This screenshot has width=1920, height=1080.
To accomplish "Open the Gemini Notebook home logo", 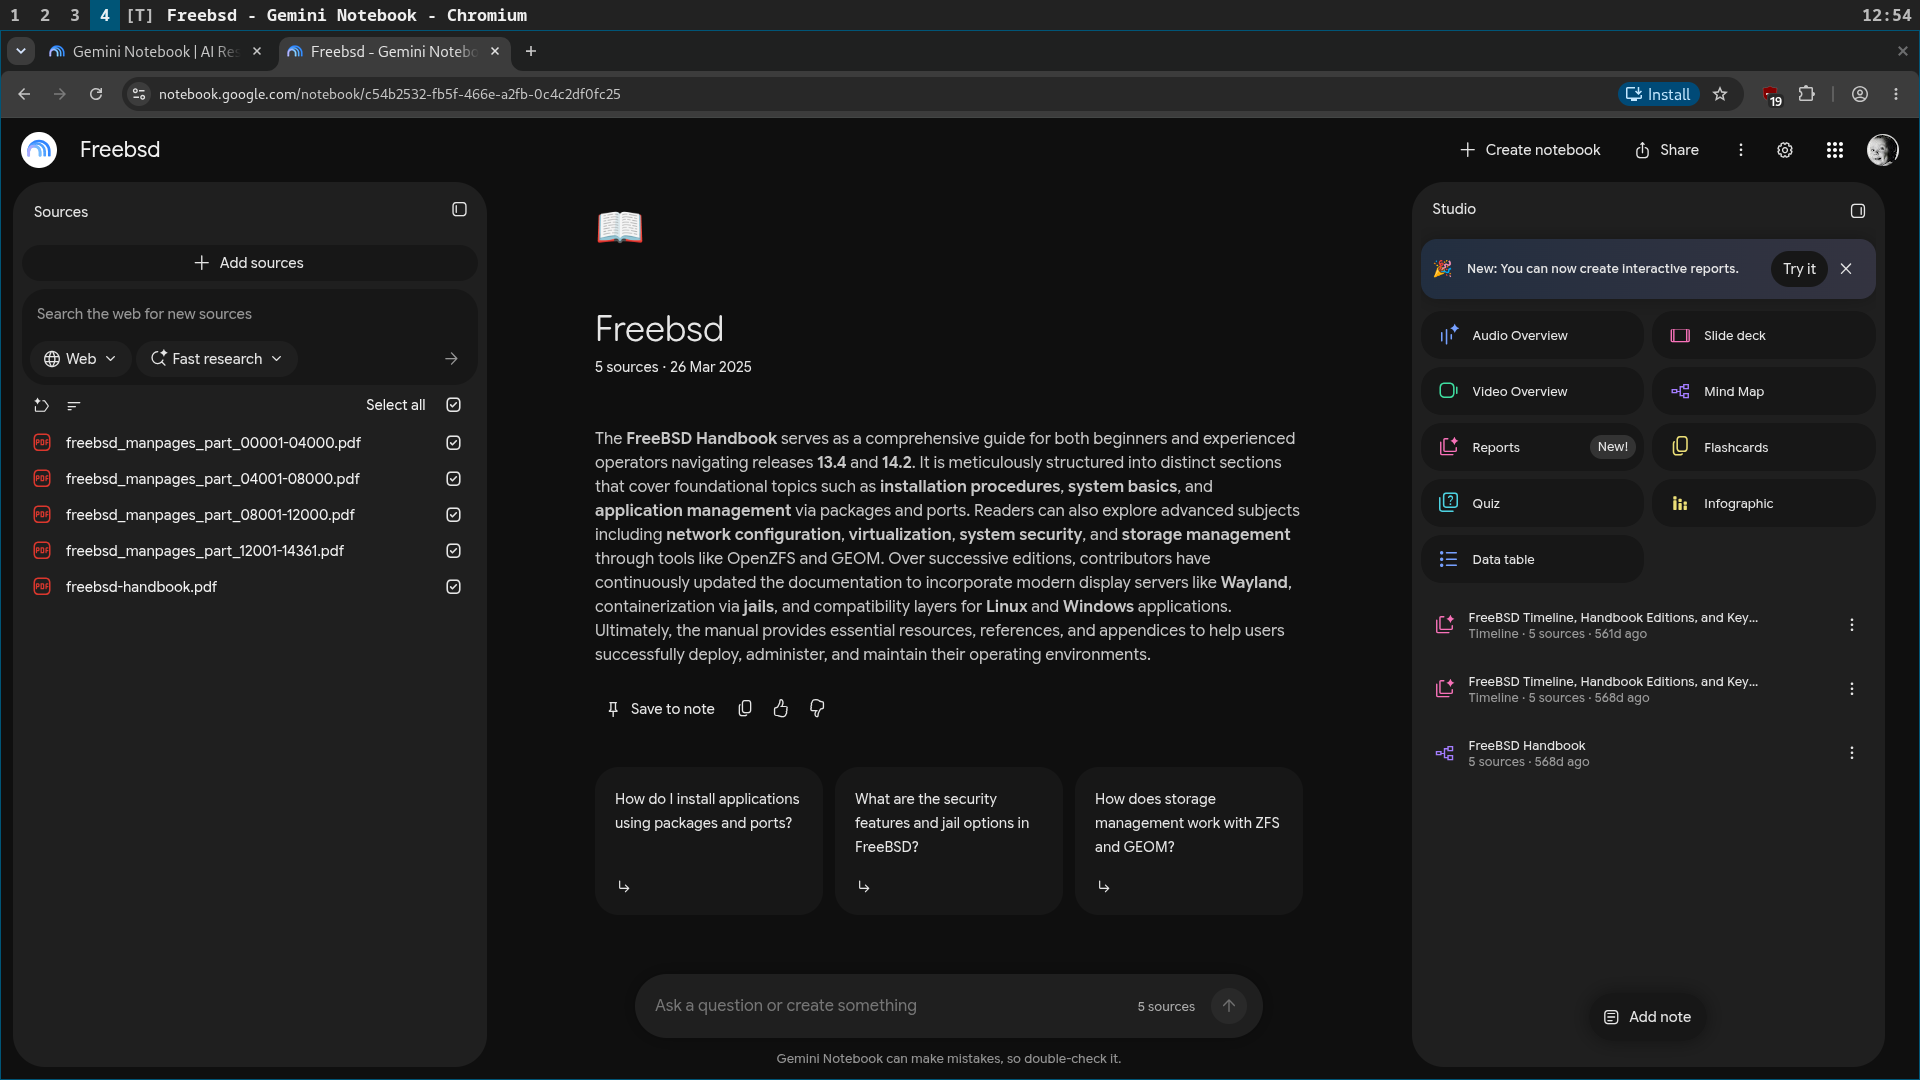I will (x=39, y=150).
